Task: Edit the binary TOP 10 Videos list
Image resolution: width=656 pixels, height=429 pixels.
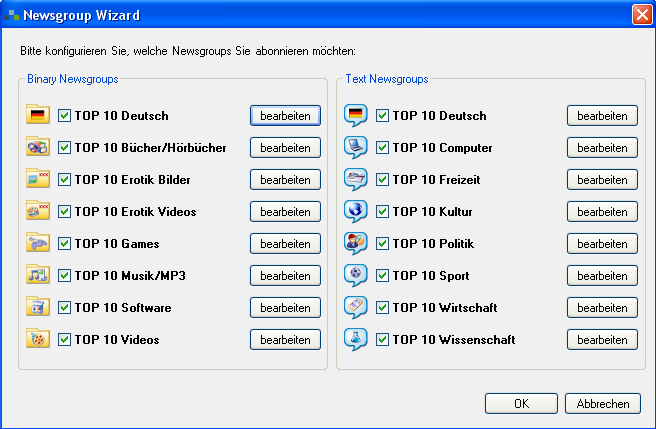Action: pyautogui.click(x=285, y=339)
